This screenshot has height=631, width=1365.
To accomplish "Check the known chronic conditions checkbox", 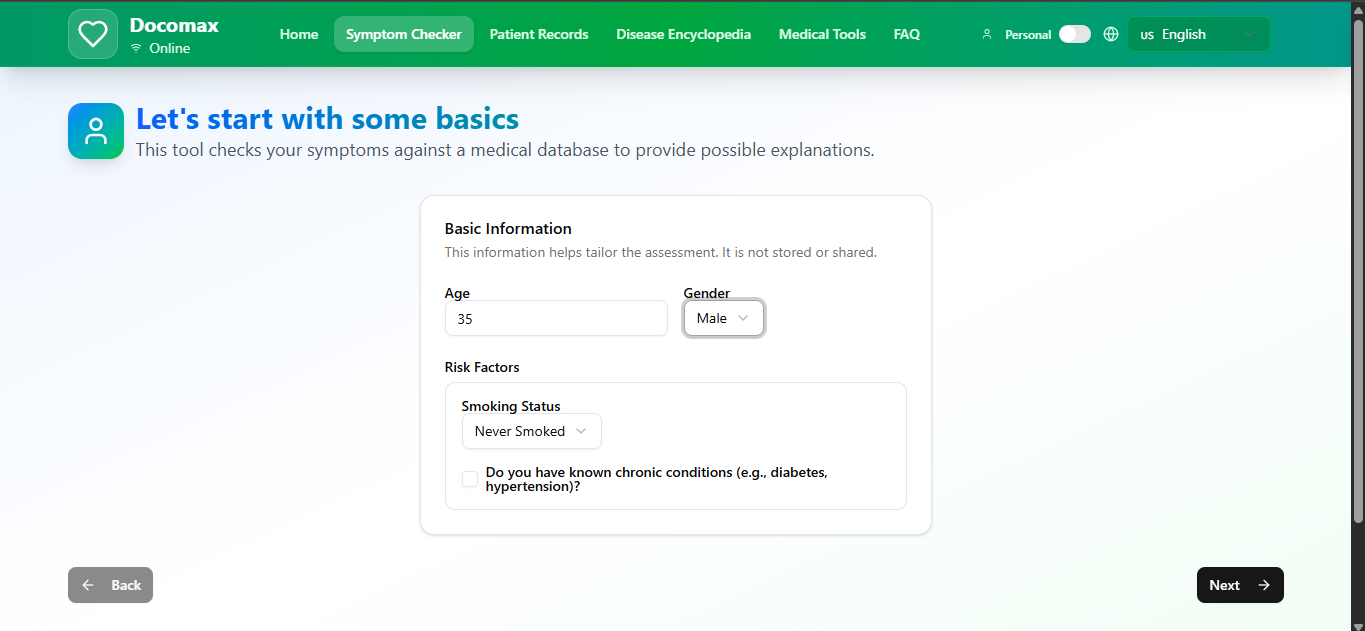I will pyautogui.click(x=470, y=479).
